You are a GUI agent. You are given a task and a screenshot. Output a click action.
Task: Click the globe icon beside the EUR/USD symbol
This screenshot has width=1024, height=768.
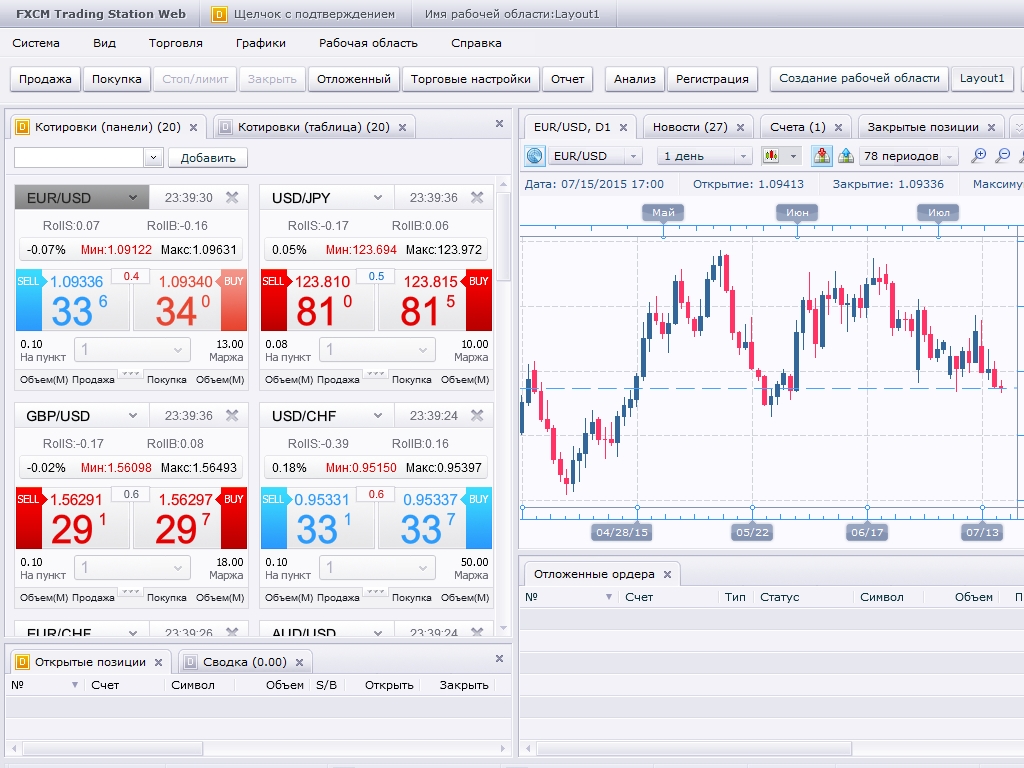pos(534,156)
